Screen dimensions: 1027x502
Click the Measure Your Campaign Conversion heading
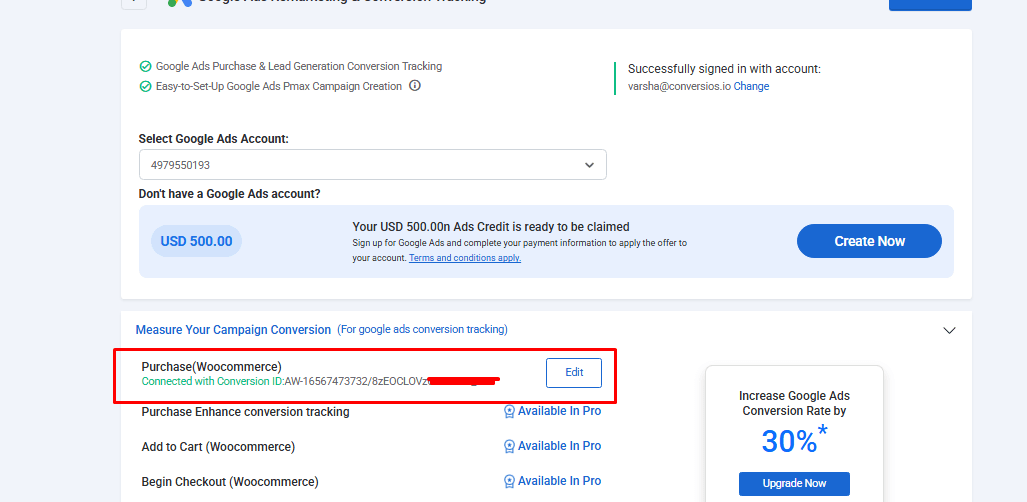pos(233,330)
